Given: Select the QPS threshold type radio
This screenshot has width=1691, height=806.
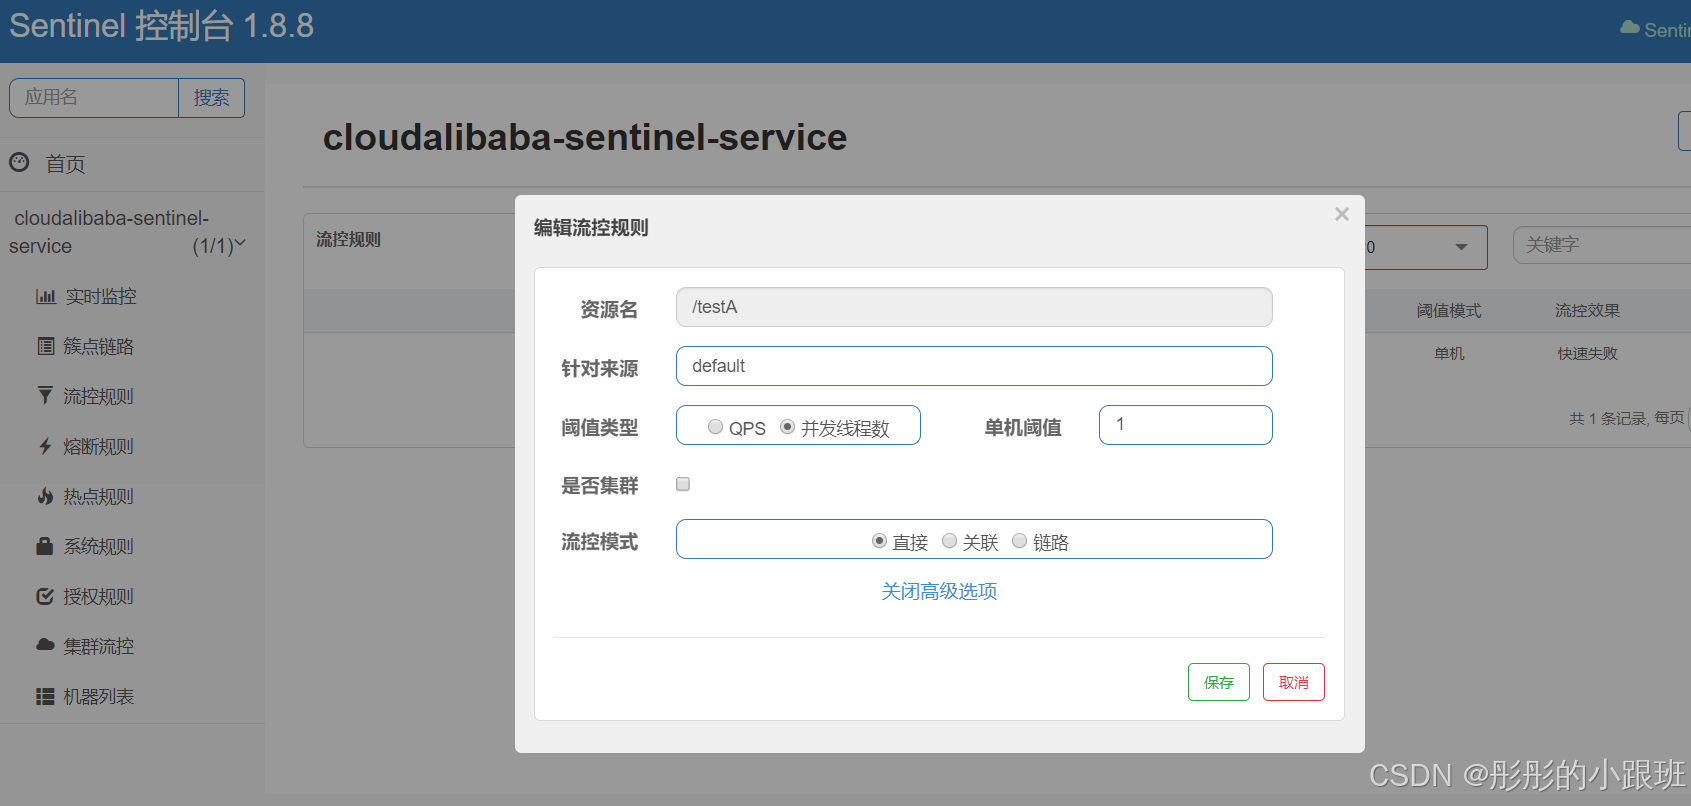Looking at the screenshot, I should point(715,427).
